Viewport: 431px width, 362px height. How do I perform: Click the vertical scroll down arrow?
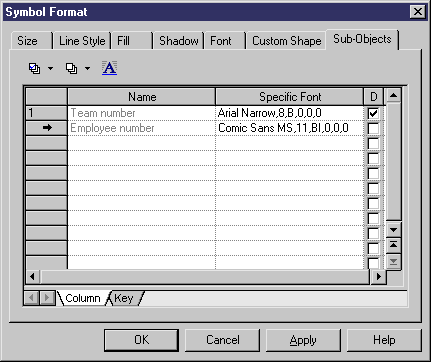393,230
